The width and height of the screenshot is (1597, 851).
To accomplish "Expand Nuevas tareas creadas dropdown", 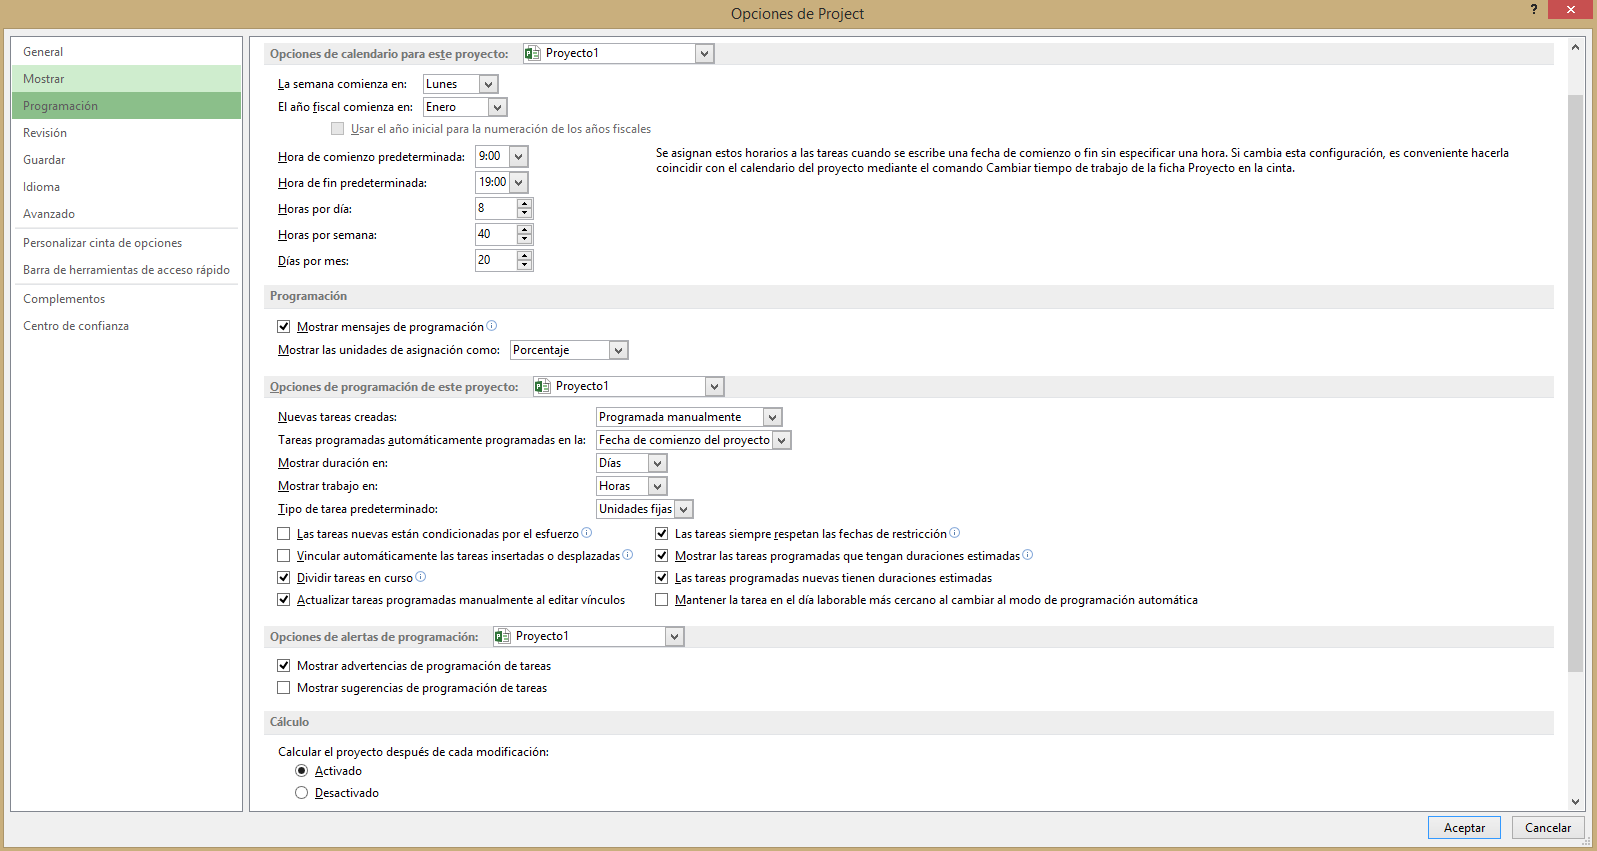I will coord(772,417).
